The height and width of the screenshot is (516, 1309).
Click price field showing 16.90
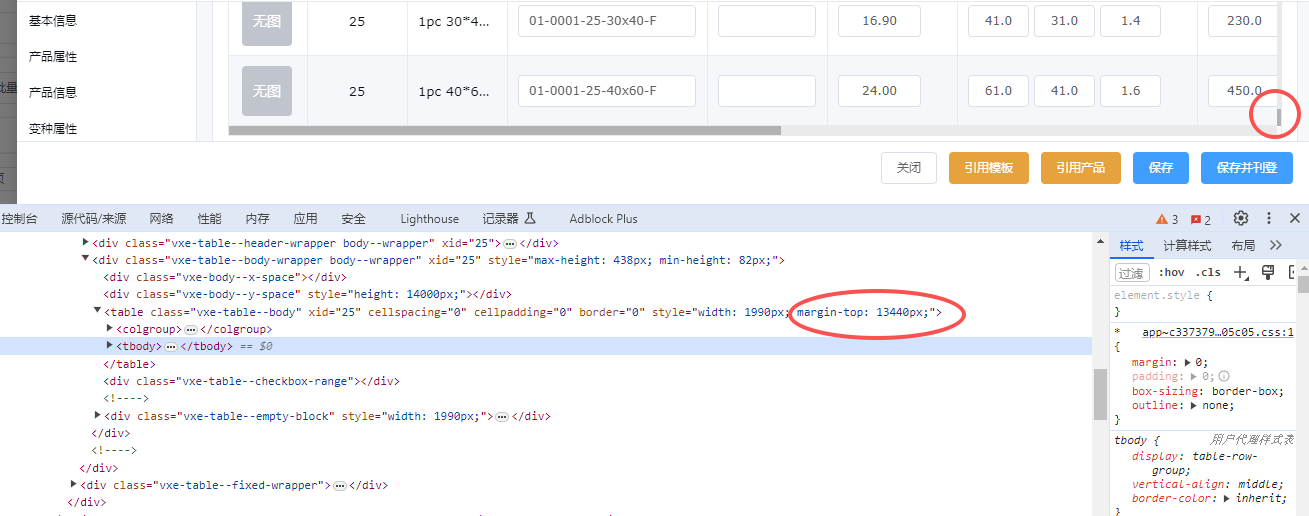[x=879, y=21]
